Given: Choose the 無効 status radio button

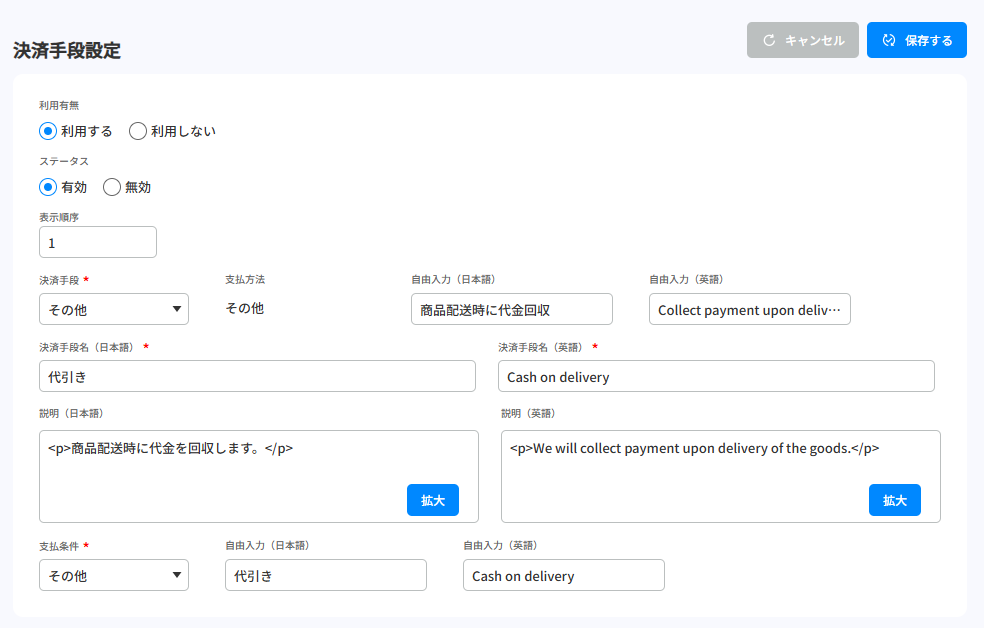Looking at the screenshot, I should [112, 187].
